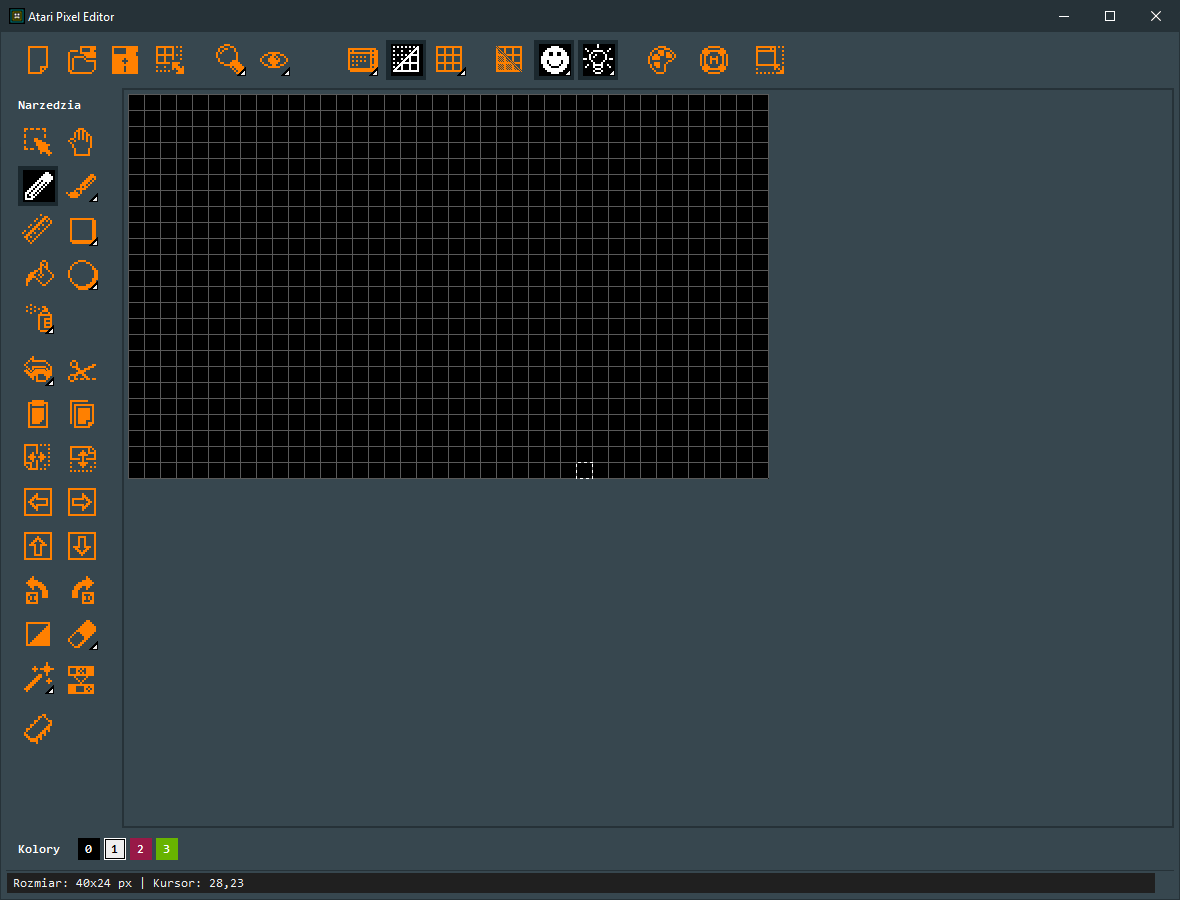
Task: Open the magnifier zoom options
Action: coord(230,59)
